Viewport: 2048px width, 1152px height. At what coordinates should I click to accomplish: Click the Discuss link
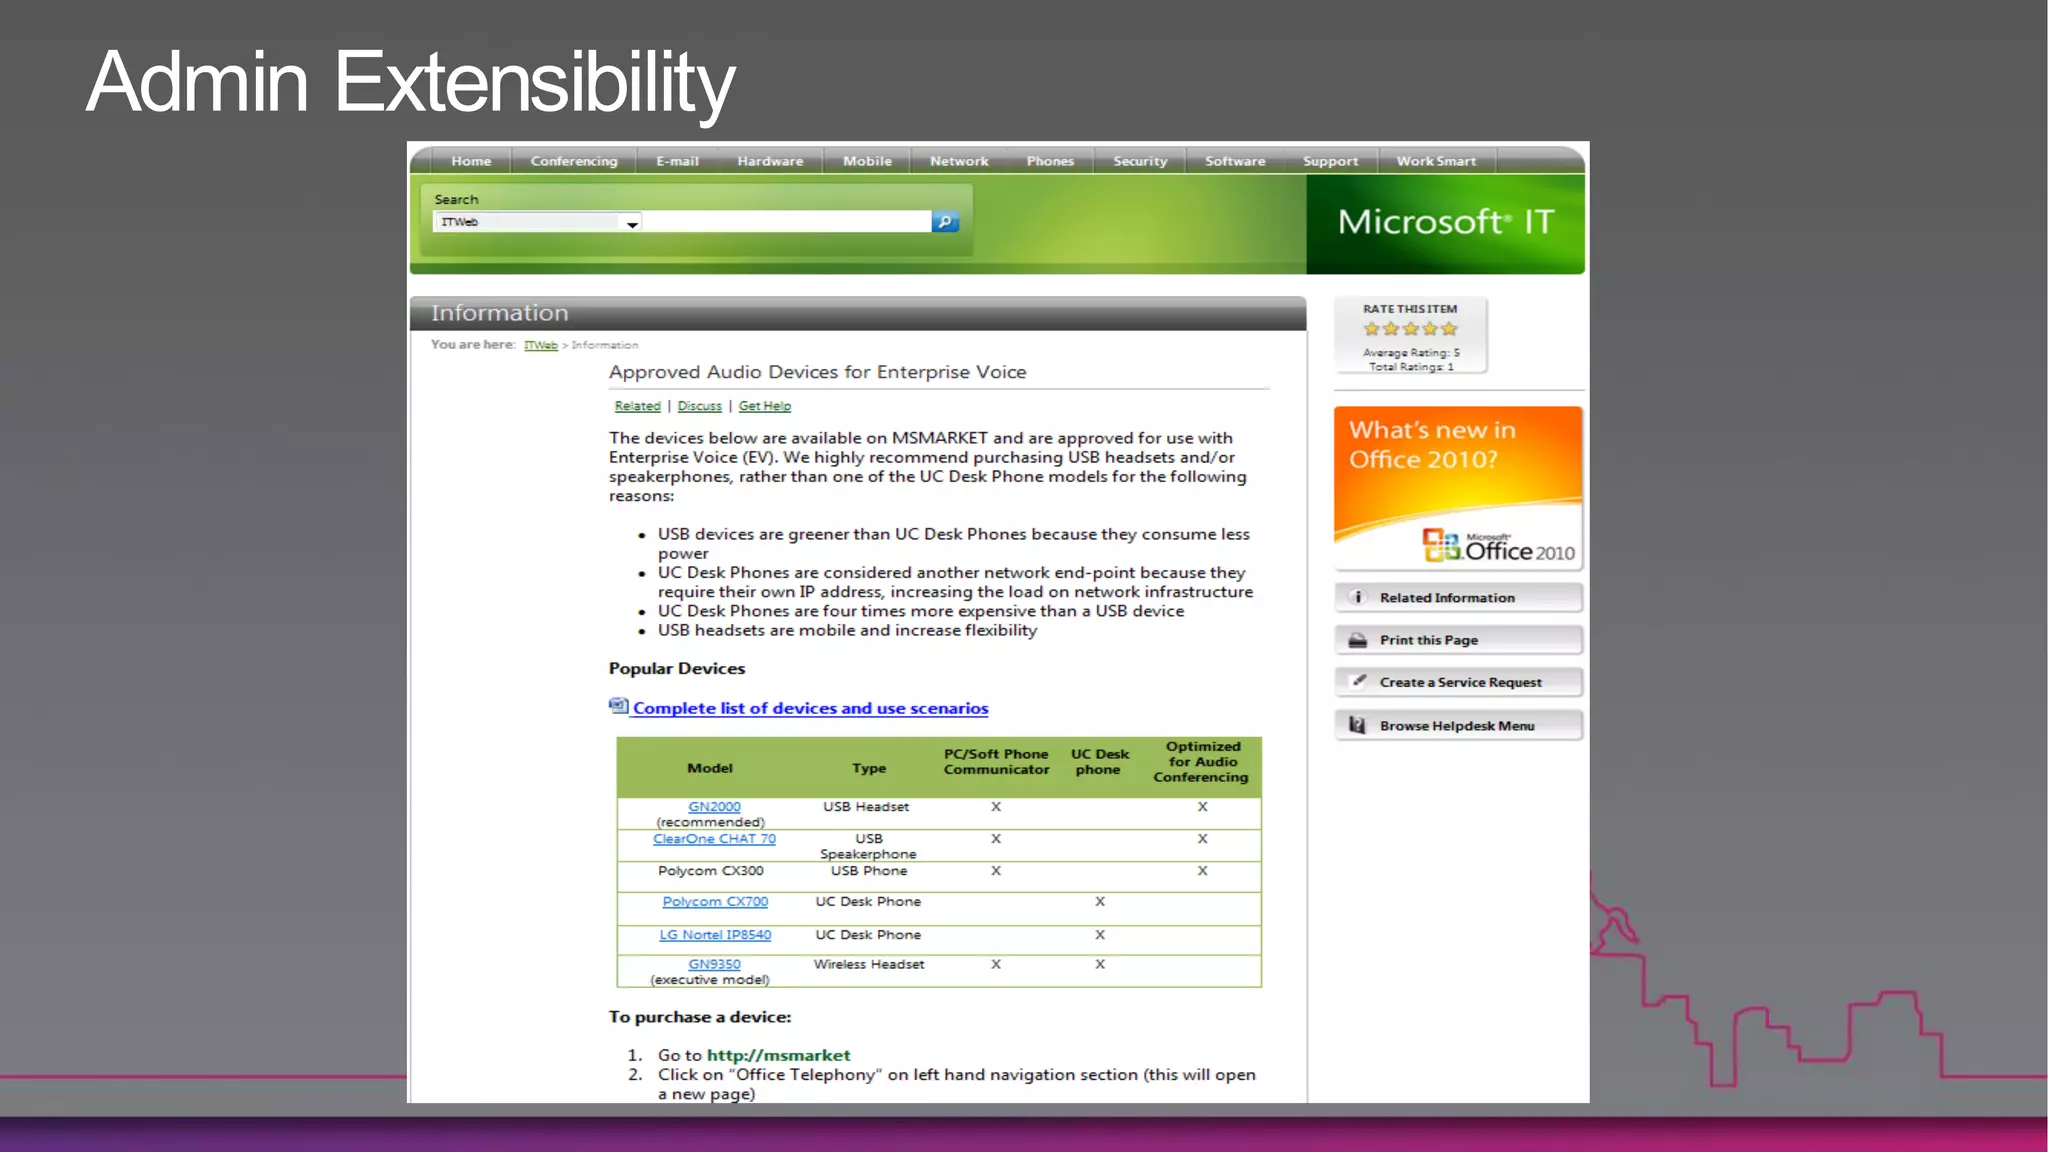coord(700,406)
